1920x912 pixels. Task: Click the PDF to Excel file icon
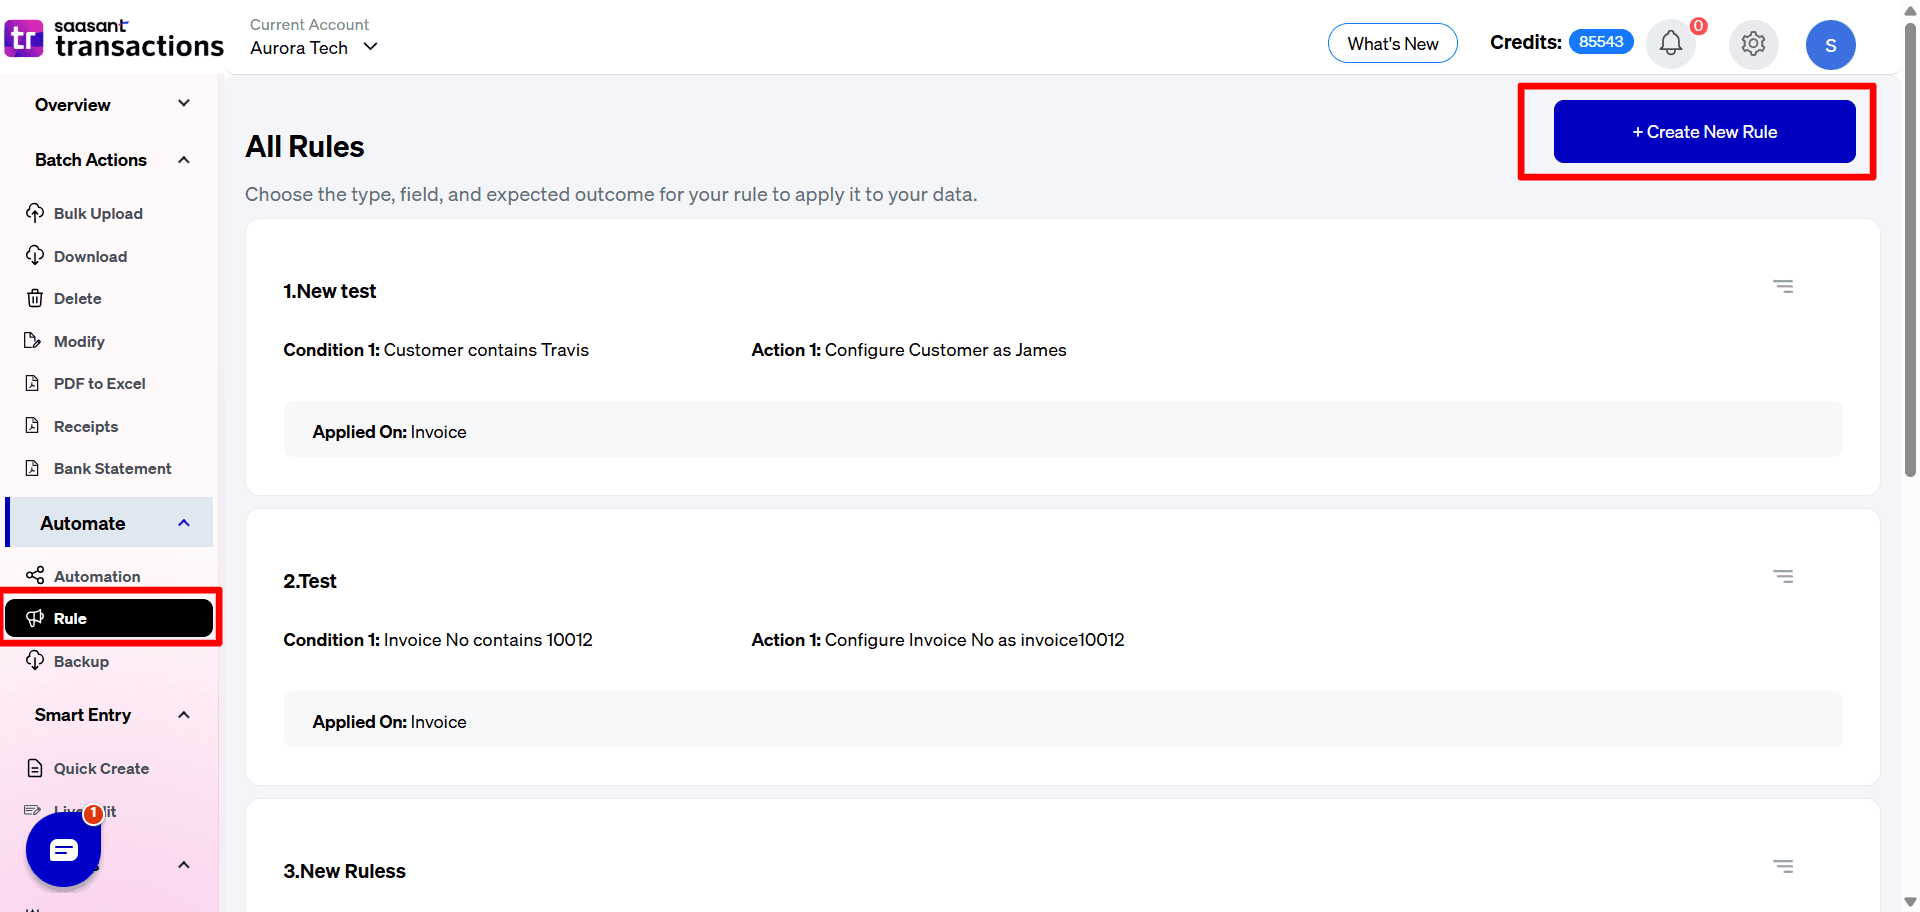coord(33,383)
